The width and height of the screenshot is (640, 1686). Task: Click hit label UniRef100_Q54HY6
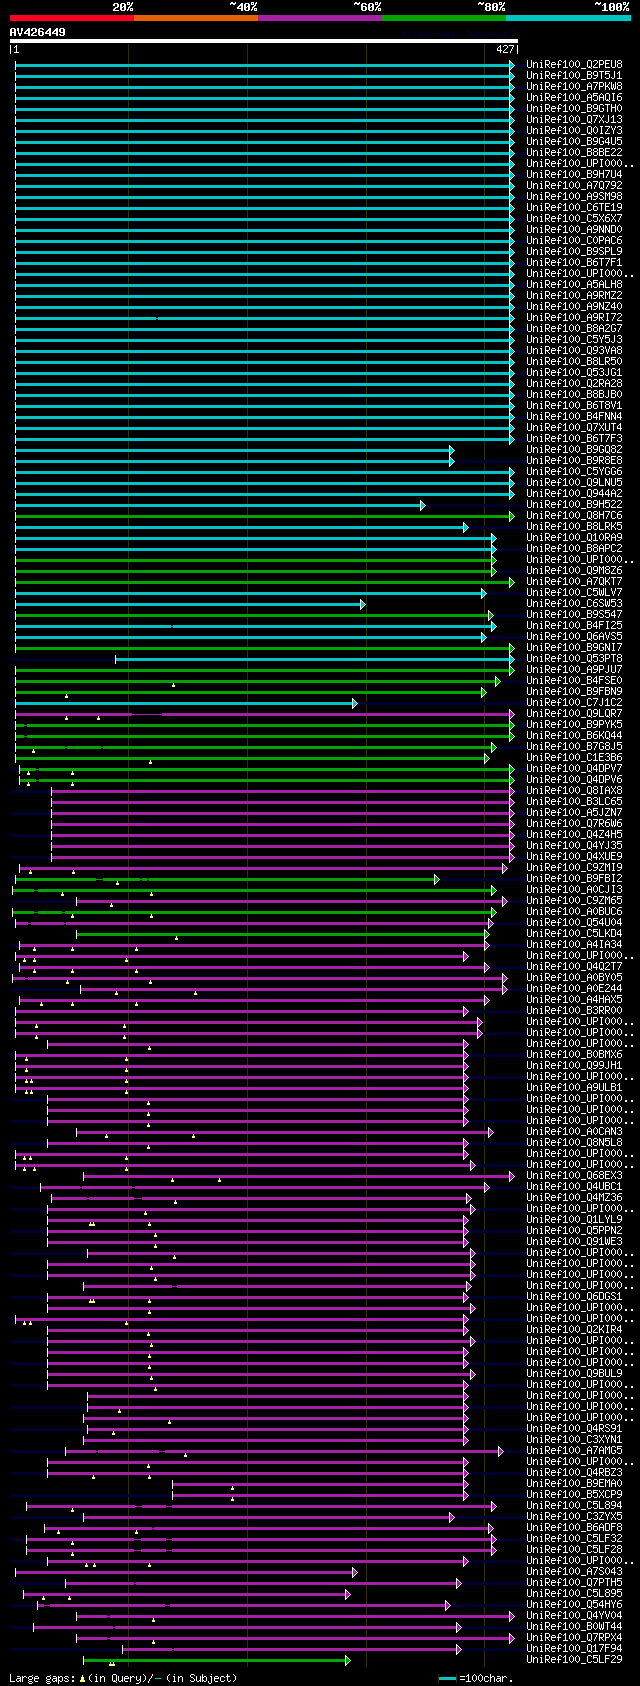tap(574, 1604)
